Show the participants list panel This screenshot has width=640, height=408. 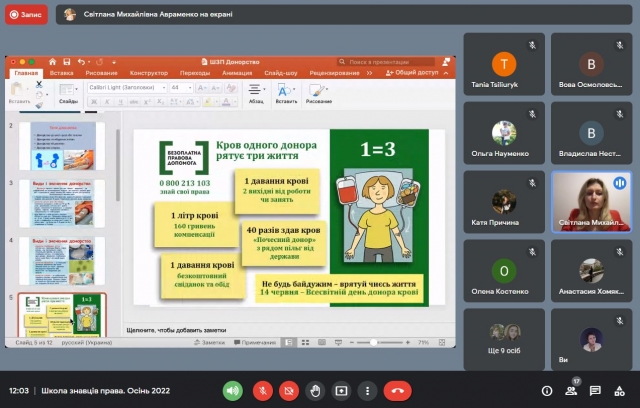click(x=571, y=390)
